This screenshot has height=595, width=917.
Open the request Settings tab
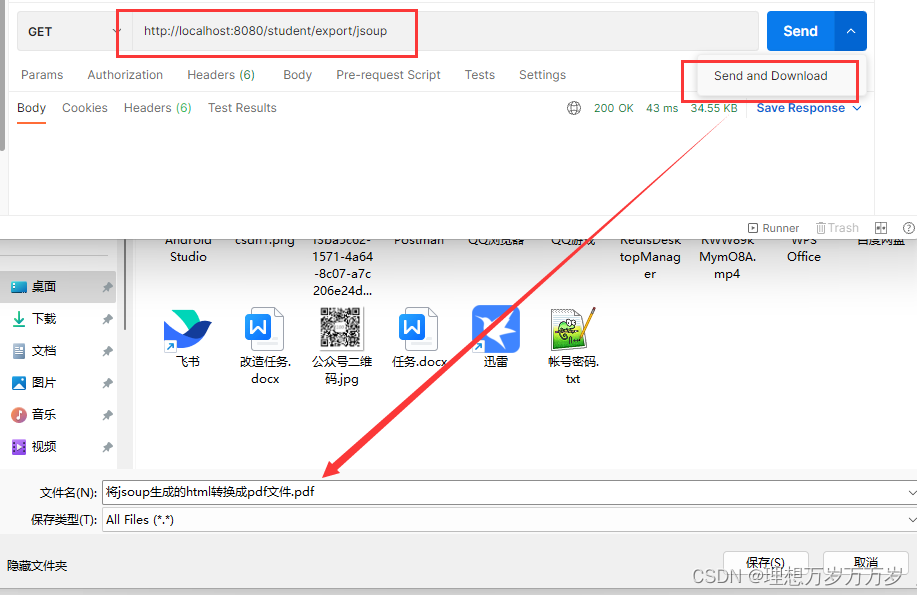(x=542, y=75)
